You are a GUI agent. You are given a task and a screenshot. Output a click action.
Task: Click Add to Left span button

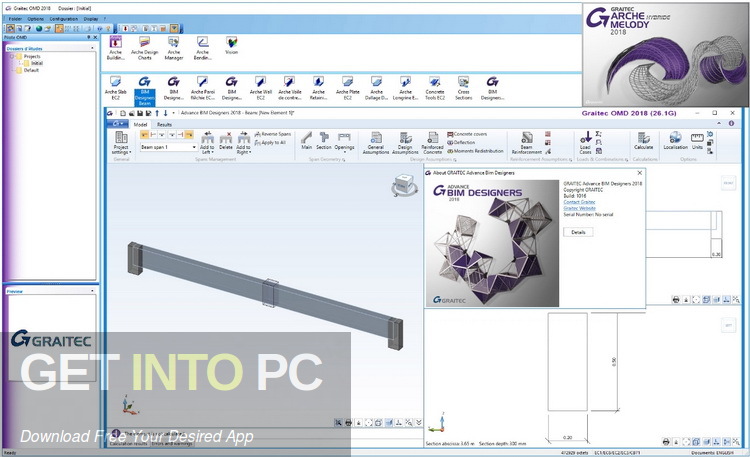pos(207,143)
